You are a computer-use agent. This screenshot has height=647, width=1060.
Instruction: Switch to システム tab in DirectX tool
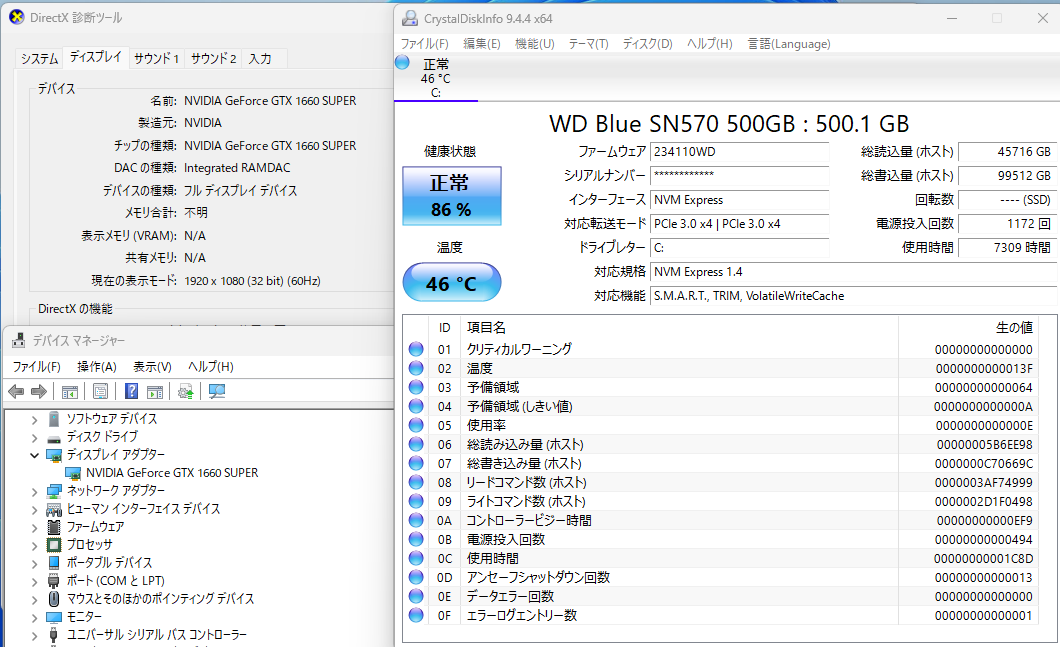coord(39,59)
